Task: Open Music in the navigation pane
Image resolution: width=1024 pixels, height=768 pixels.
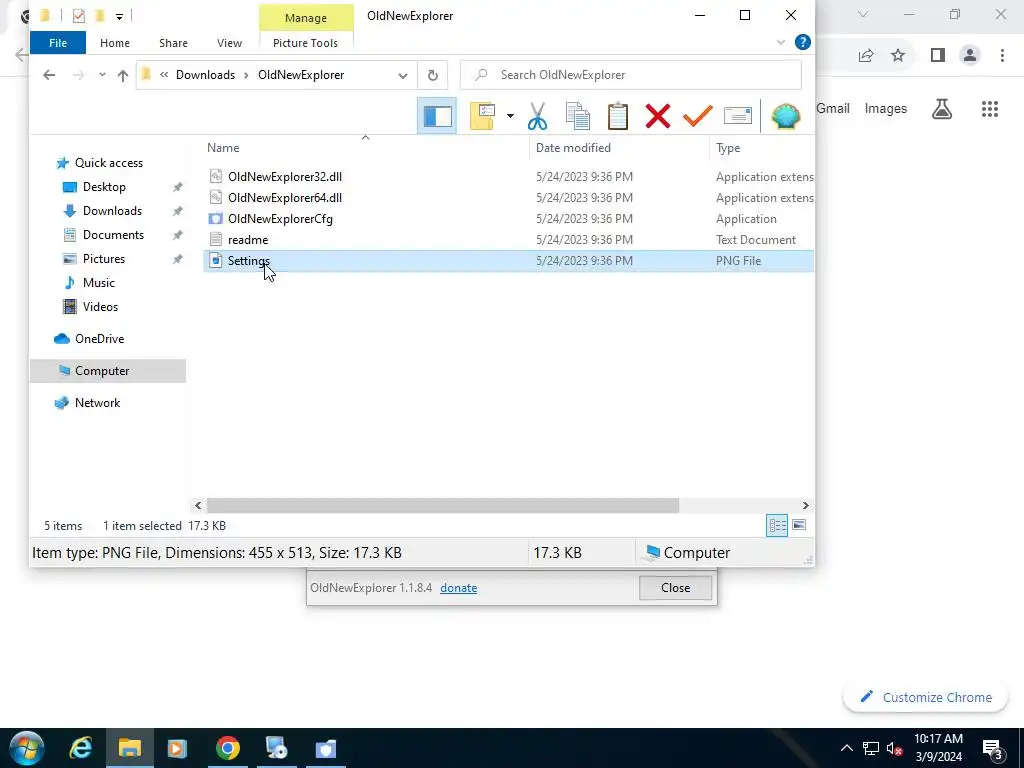Action: [98, 283]
